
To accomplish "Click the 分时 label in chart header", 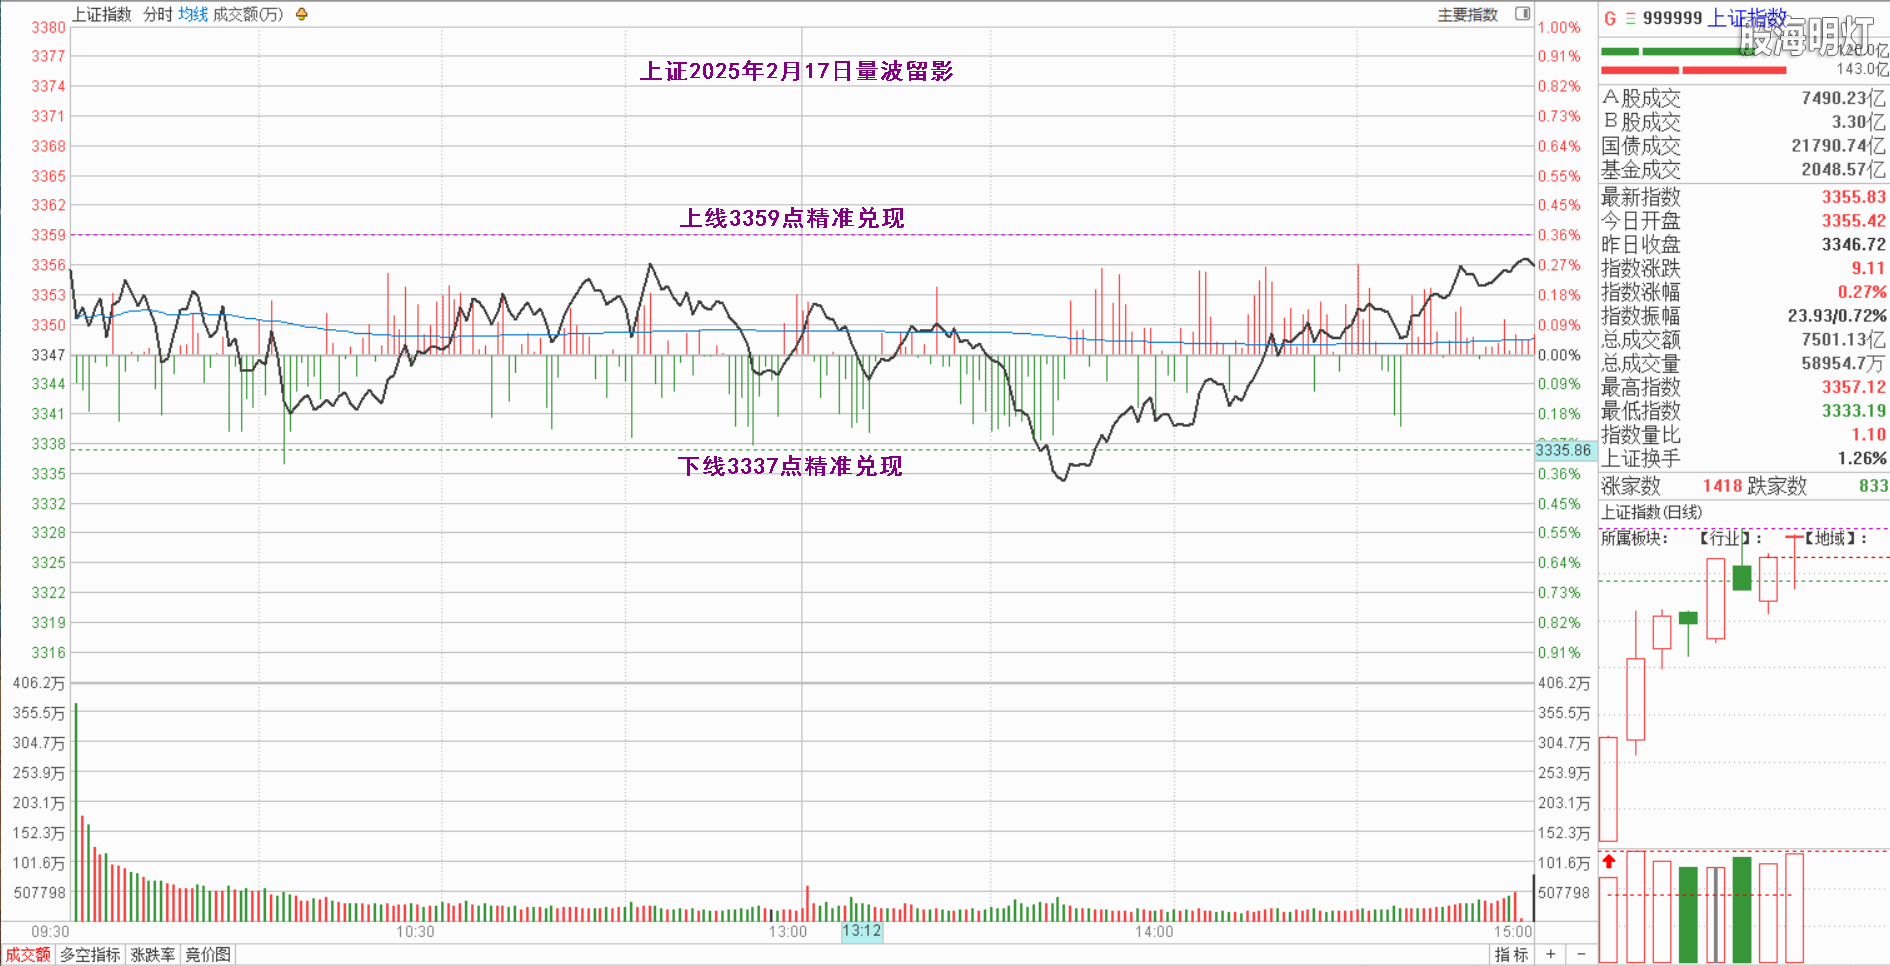I will (158, 14).
